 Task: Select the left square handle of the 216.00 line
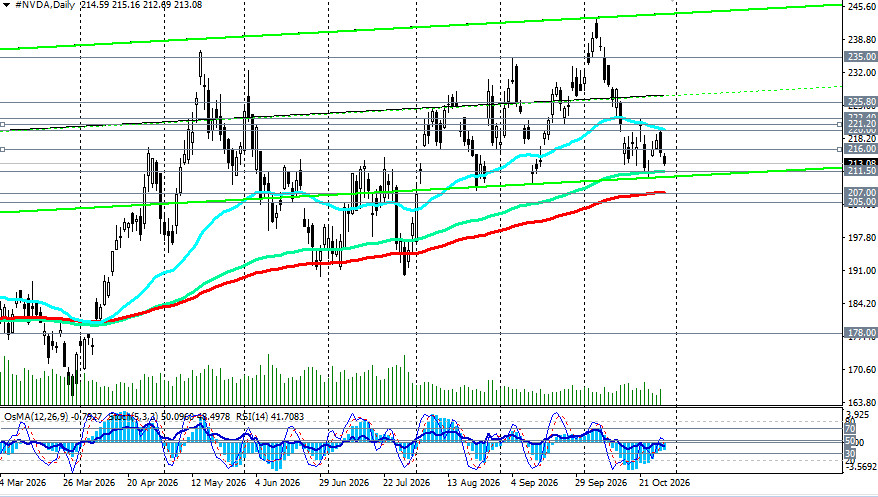[x=2, y=149]
